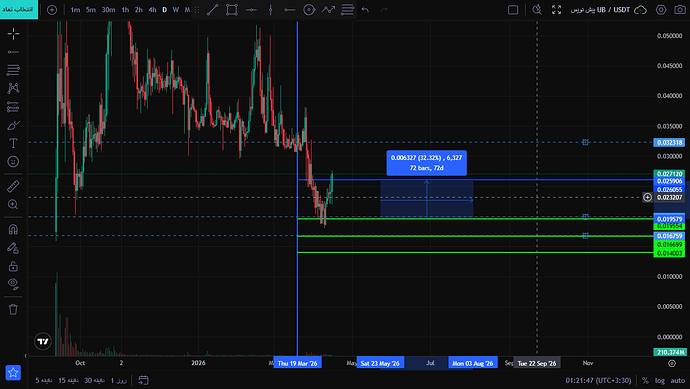Open the quick search icon
690x389 pixels.
537,10
